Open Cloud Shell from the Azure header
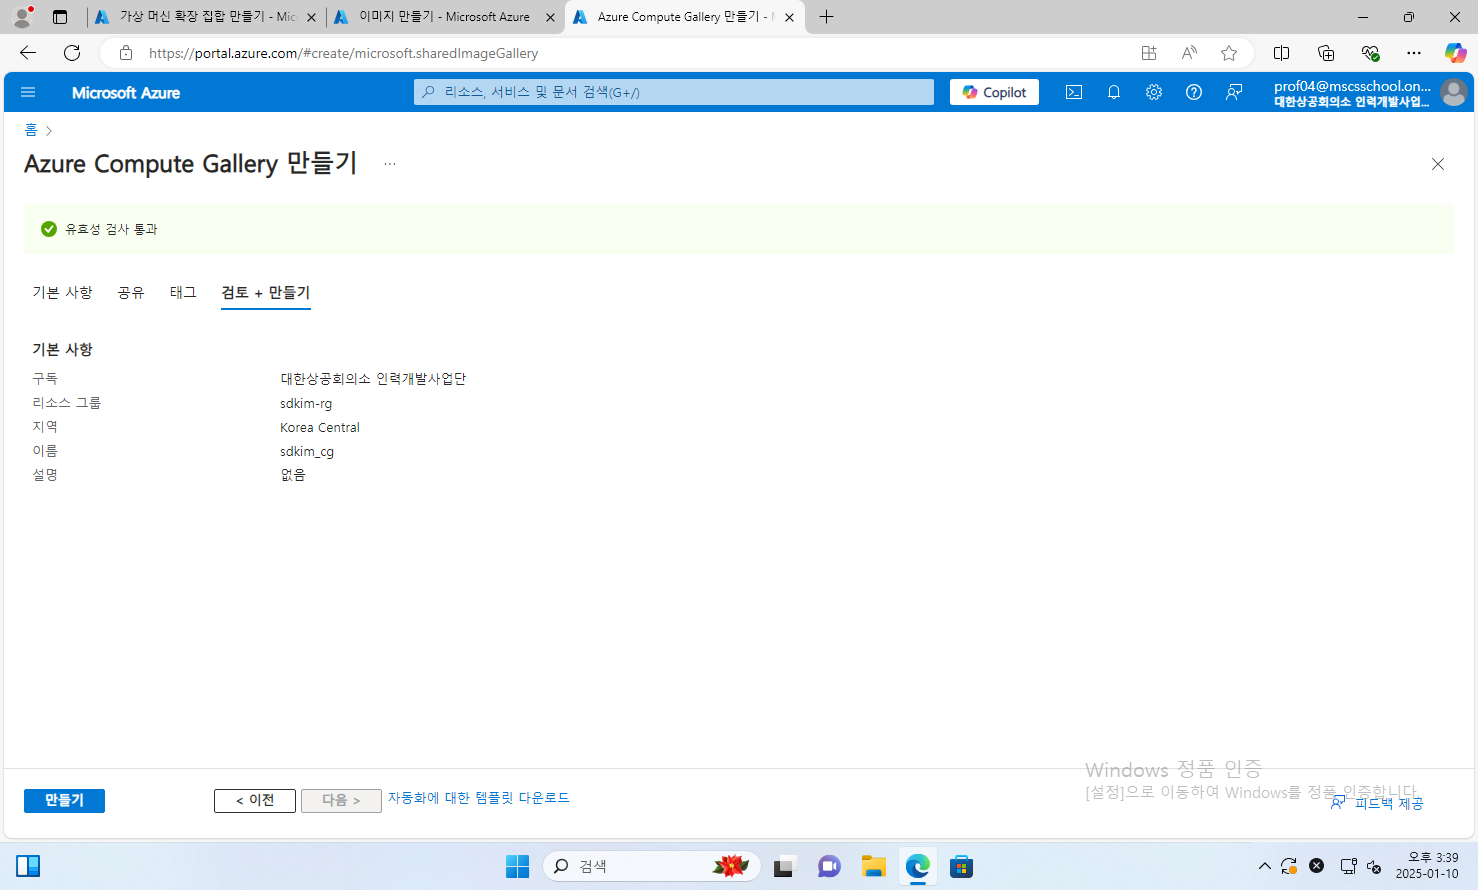1478x890 pixels. tap(1074, 92)
